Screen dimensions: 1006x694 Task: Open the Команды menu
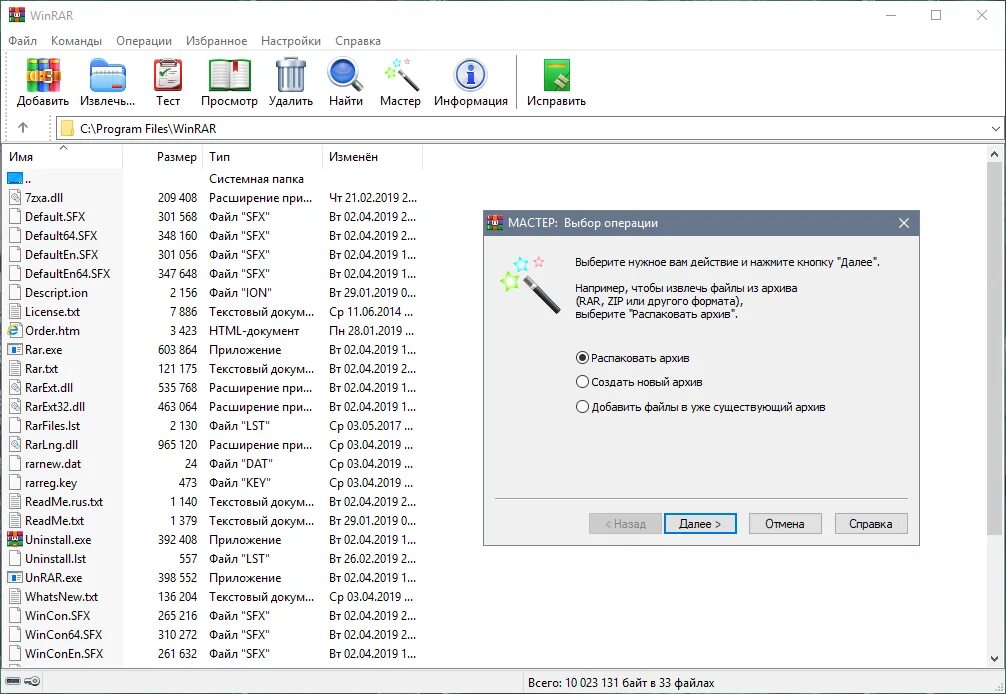point(76,40)
